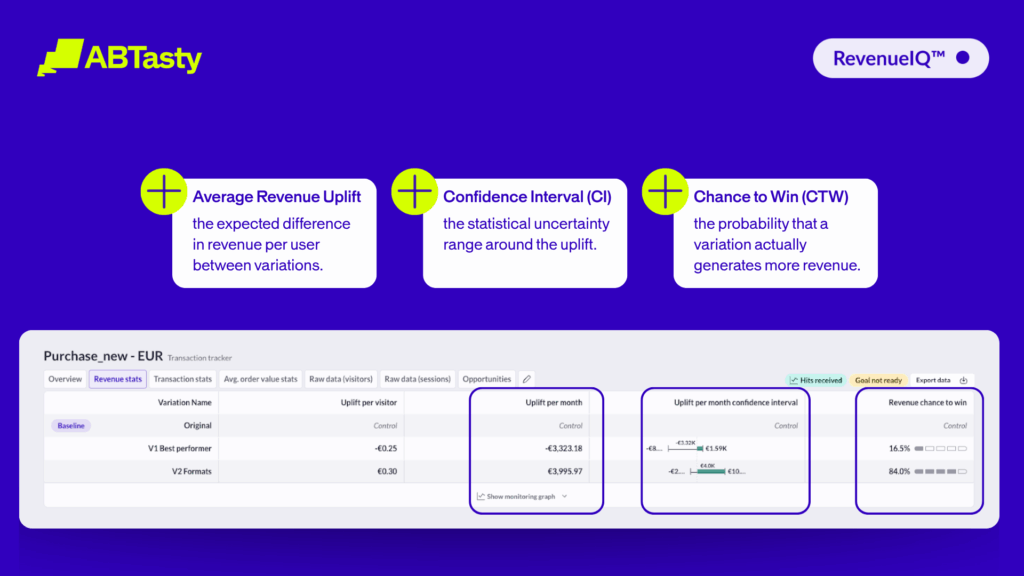This screenshot has height=576, width=1024.
Task: Click the chart icon in Hits received badge
Action: (795, 380)
